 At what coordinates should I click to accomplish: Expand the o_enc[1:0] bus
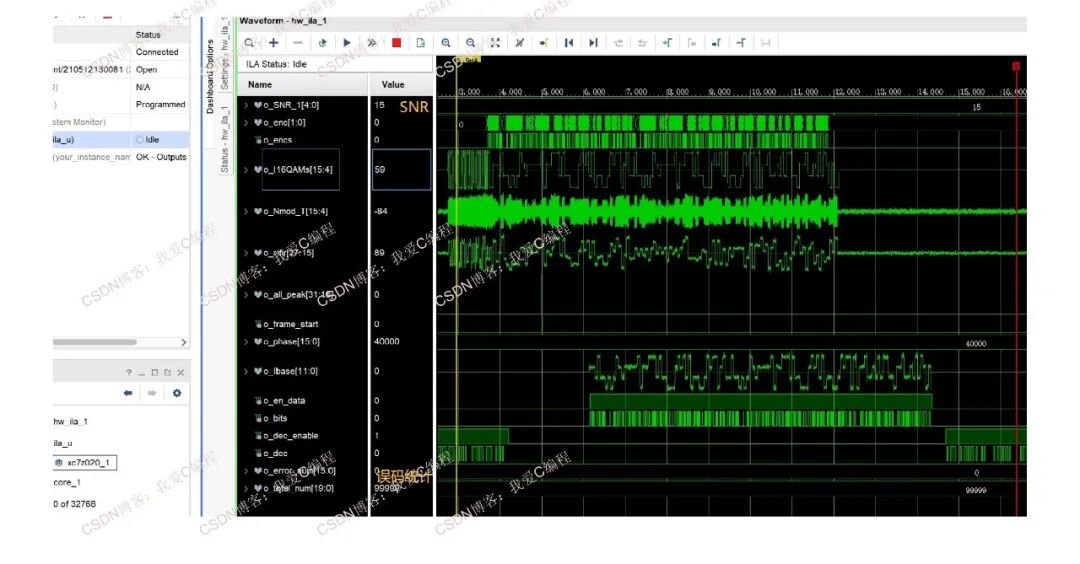point(246,123)
